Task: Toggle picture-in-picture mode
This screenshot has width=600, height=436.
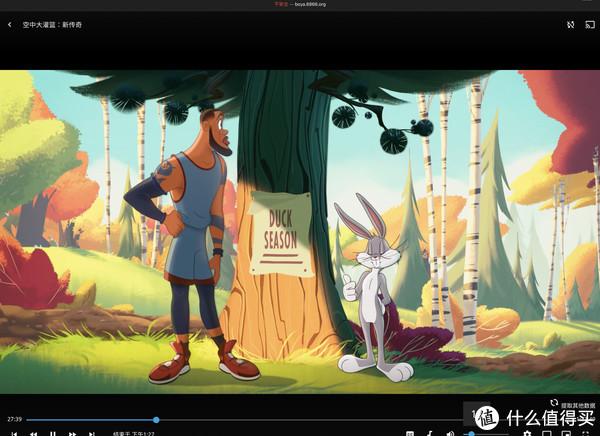Action: [566, 434]
